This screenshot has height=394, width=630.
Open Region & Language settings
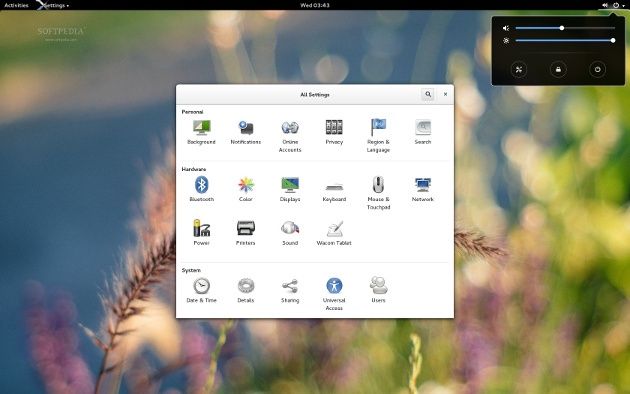pos(378,136)
